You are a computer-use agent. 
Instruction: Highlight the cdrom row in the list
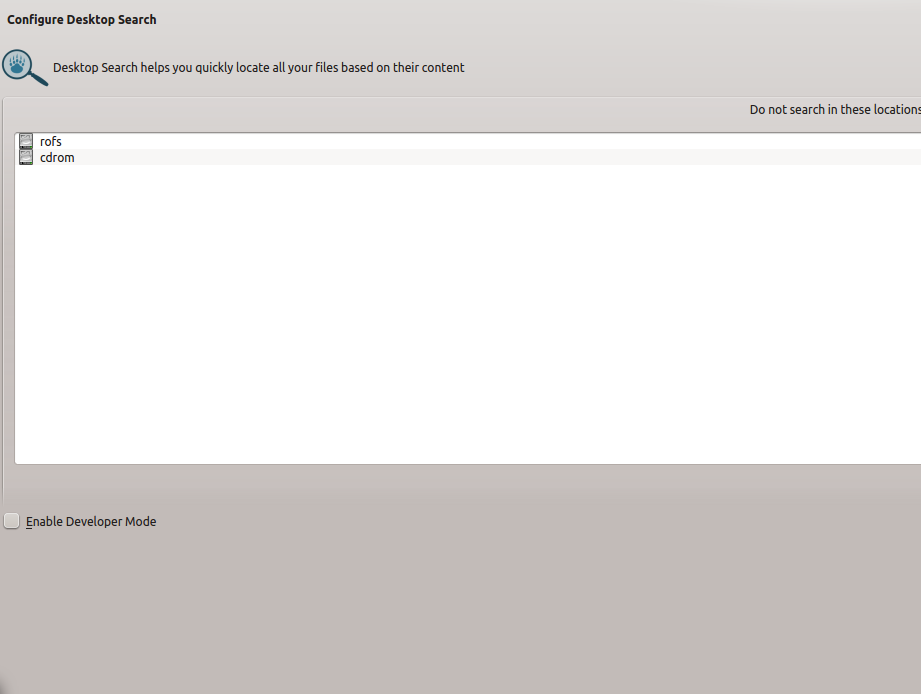tap(468, 157)
